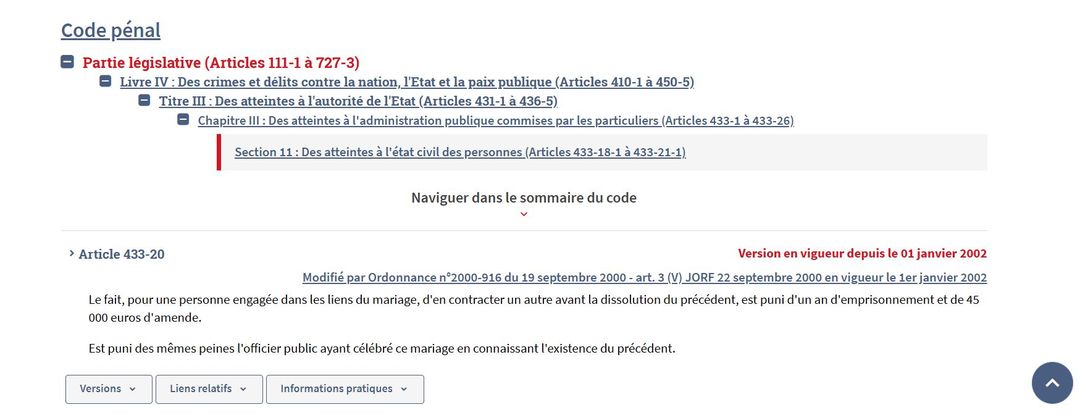The height and width of the screenshot is (415, 1080).
Task: Collapse the Partie législative tree node
Action: (x=67, y=62)
